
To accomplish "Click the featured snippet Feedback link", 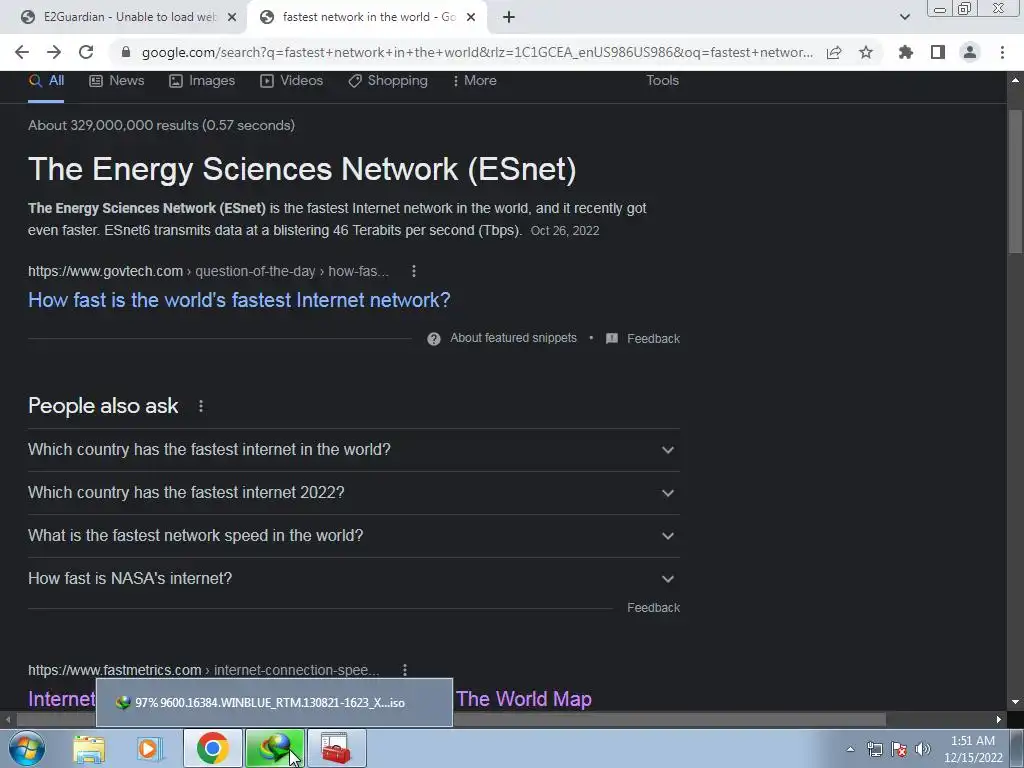I will coord(653,338).
